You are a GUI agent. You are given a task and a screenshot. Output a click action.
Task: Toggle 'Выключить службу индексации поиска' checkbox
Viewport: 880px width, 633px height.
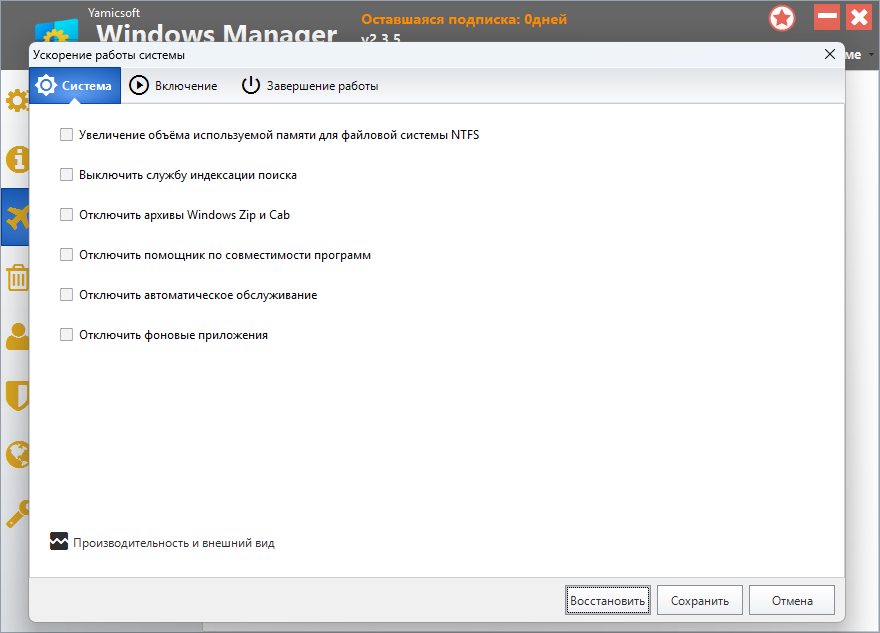(67, 175)
